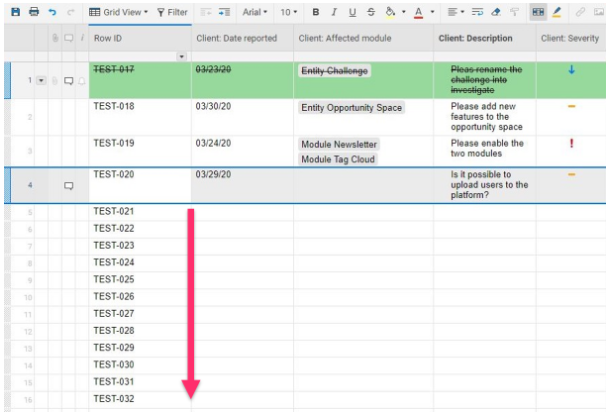Click the row info column header
Image resolution: width=610 pixels, height=417 pixels.
pos(82,38)
